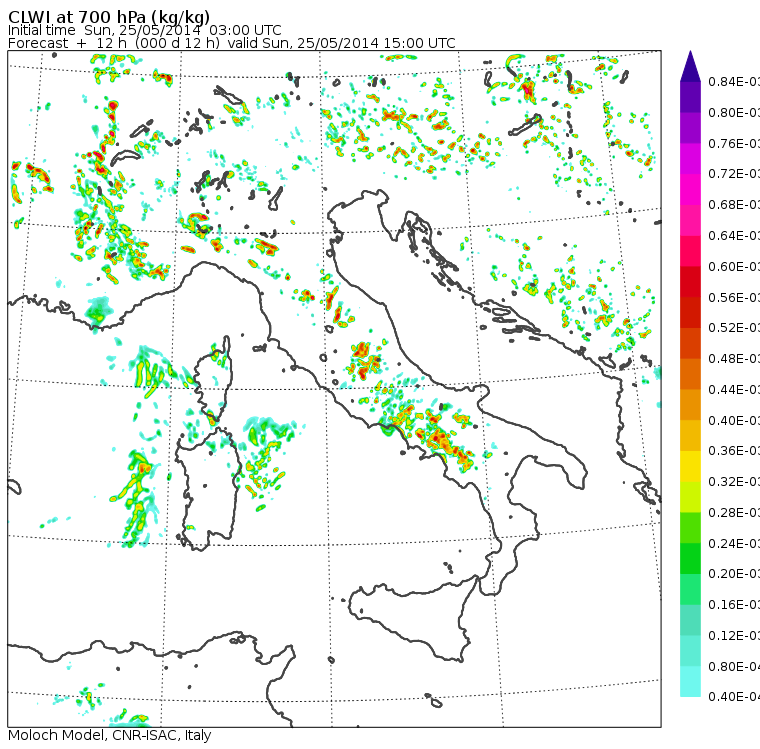The width and height of the screenshot is (760, 749).
Task: Pick the magenta swatch between 0.72E and 0.76E
Action: click(690, 159)
